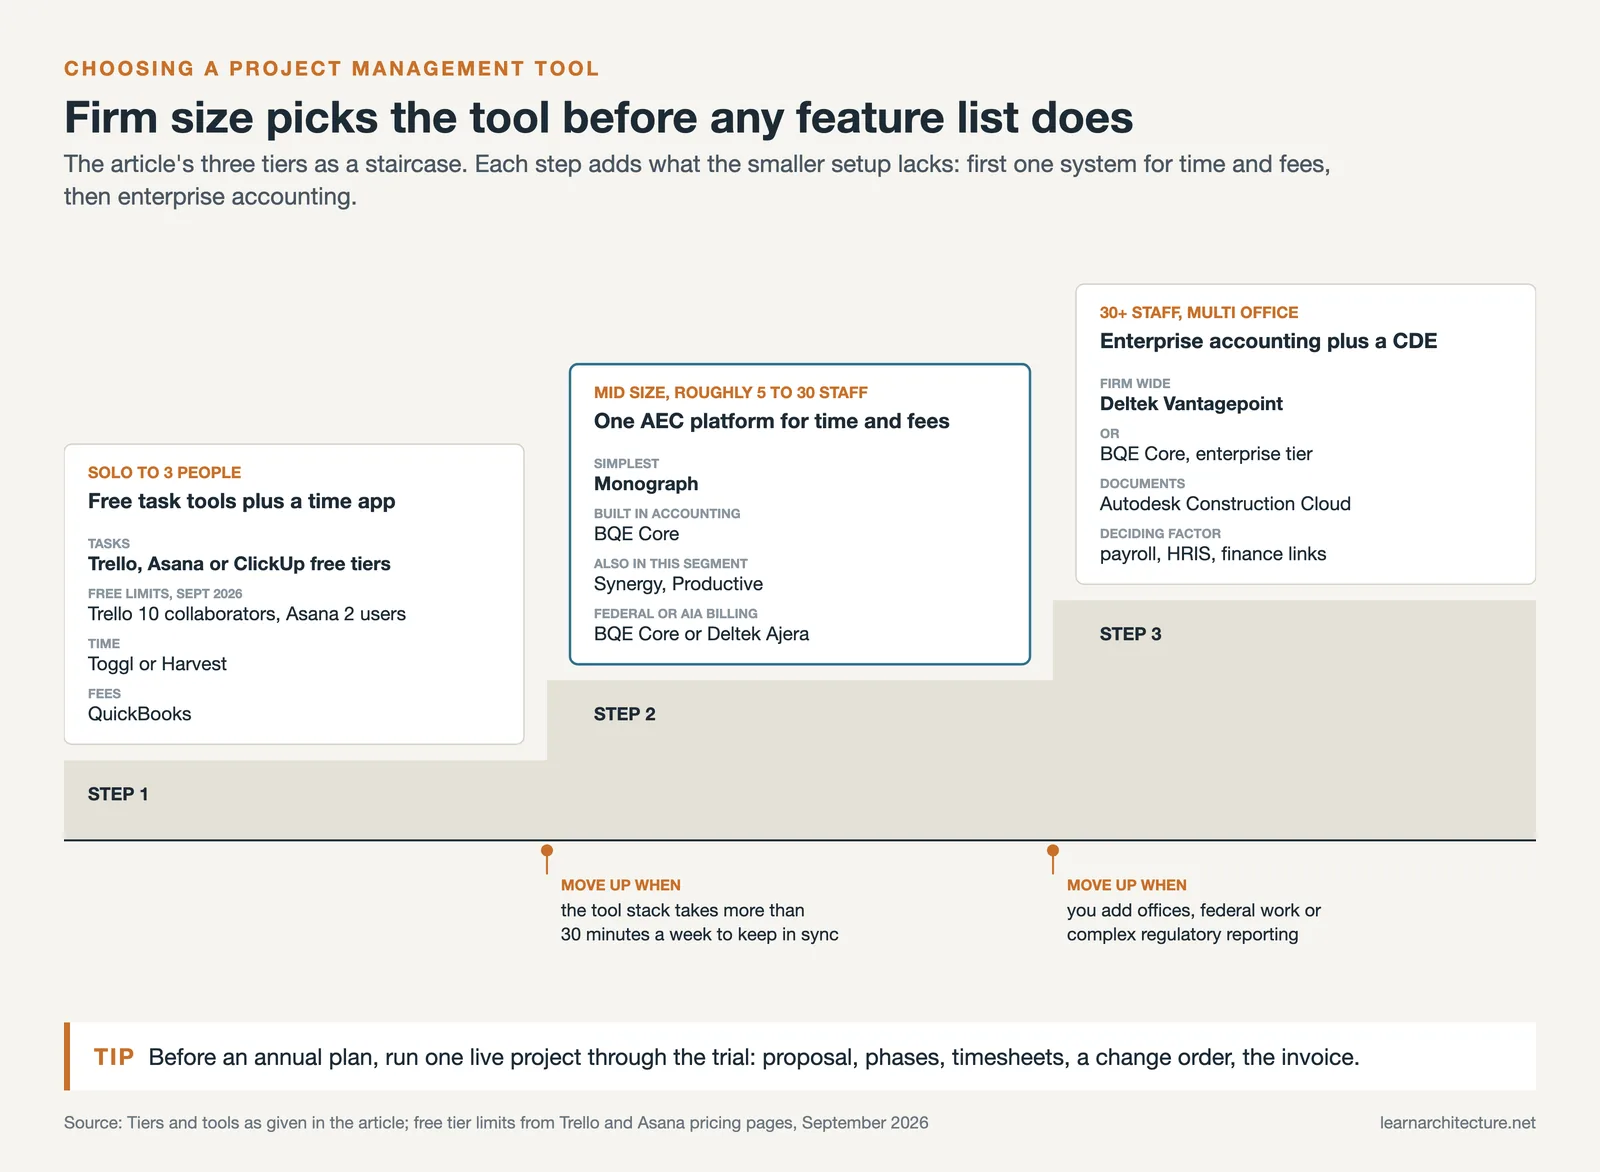
Task: Click 'Trello 10 collaborators, Asana 2 users'
Action: tap(247, 613)
